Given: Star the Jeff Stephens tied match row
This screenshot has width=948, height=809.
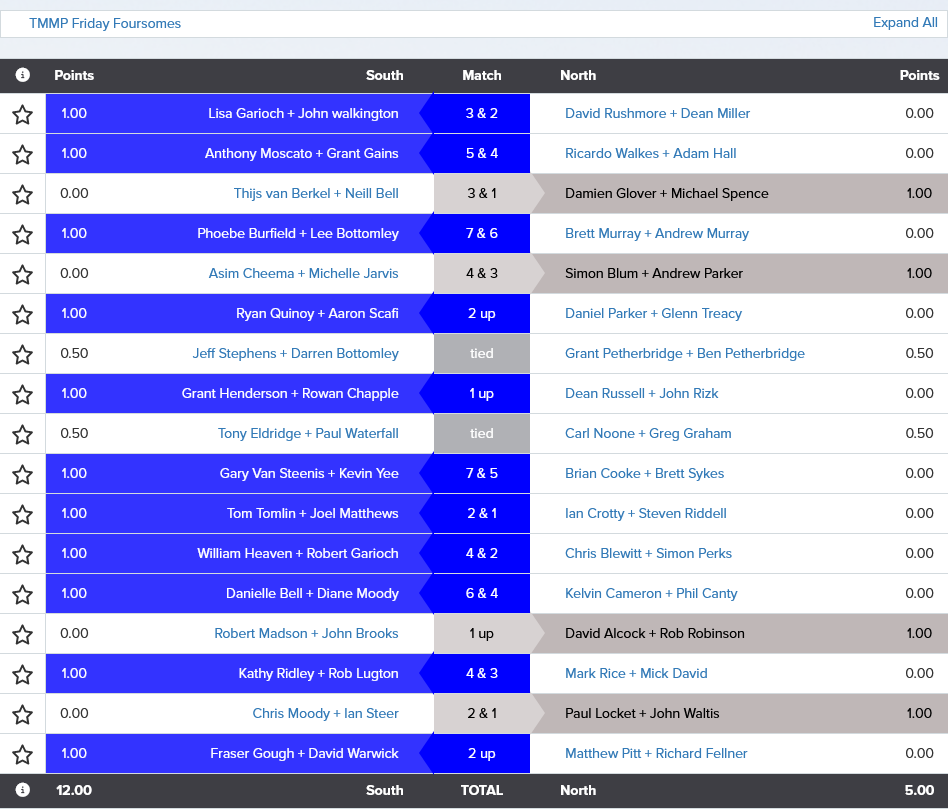Looking at the screenshot, I should pyautogui.click(x=22, y=353).
